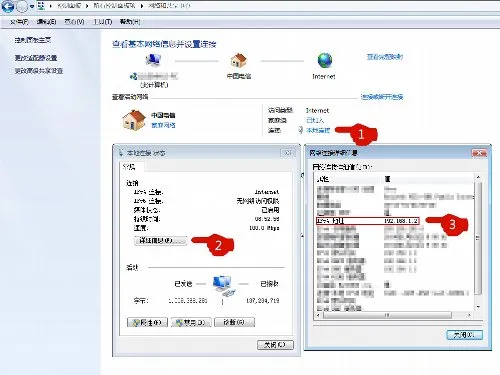Open the 帮助(H) menu
Image resolution: width=500 pixels, height=375 pixels.
130,22
